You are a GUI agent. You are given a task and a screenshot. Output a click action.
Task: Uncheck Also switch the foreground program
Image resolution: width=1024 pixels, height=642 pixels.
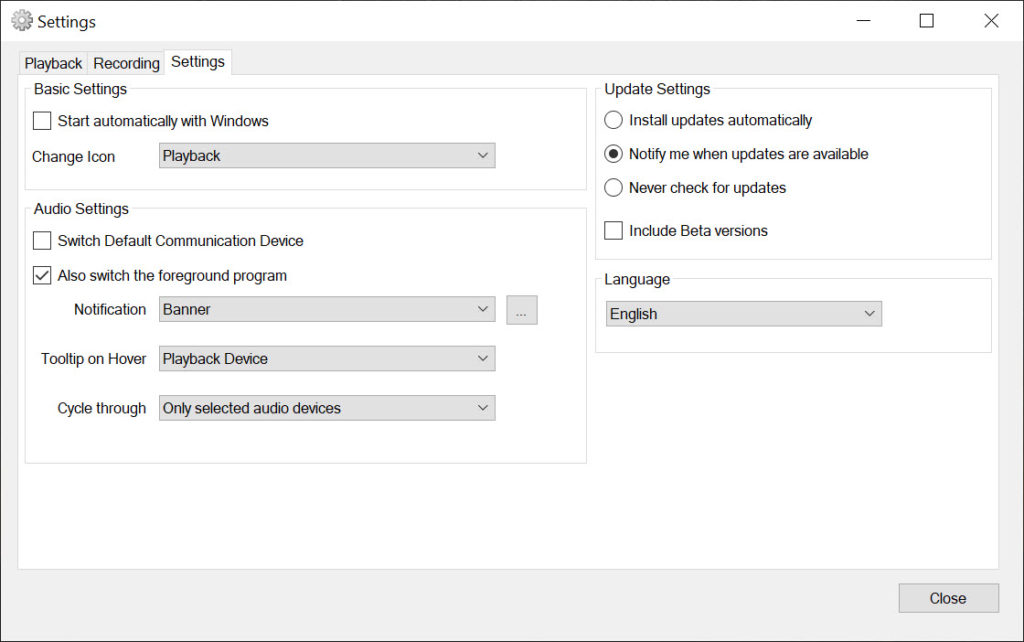[x=42, y=276]
